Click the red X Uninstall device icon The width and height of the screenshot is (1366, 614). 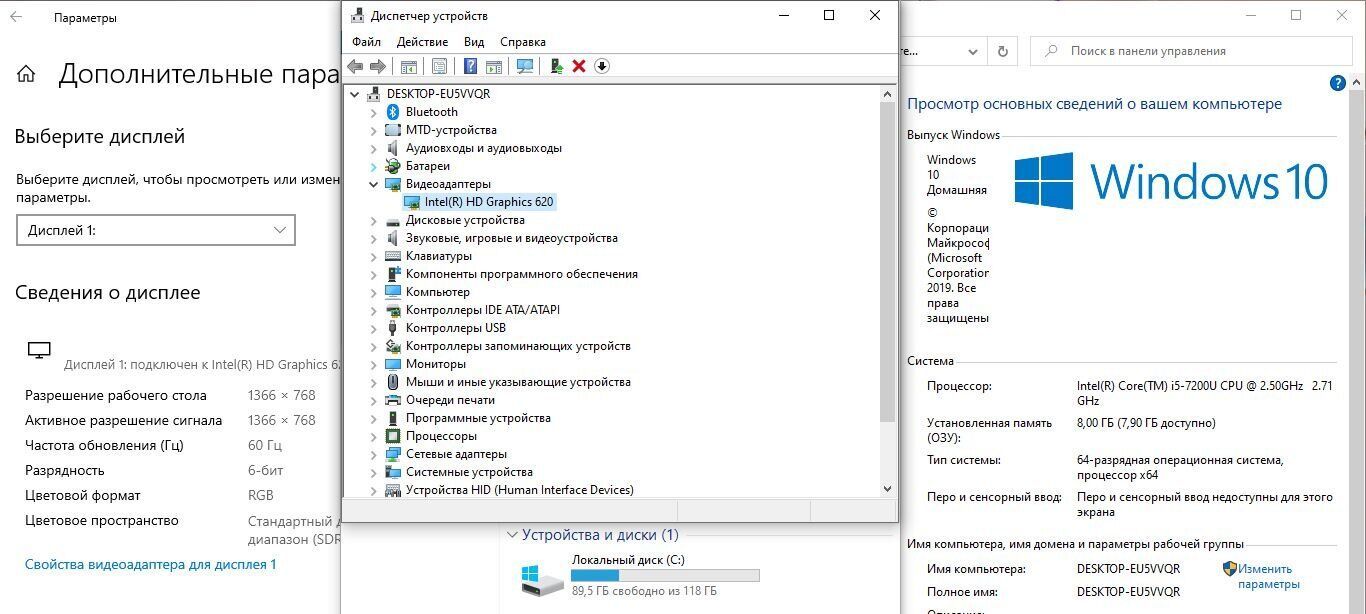click(579, 66)
